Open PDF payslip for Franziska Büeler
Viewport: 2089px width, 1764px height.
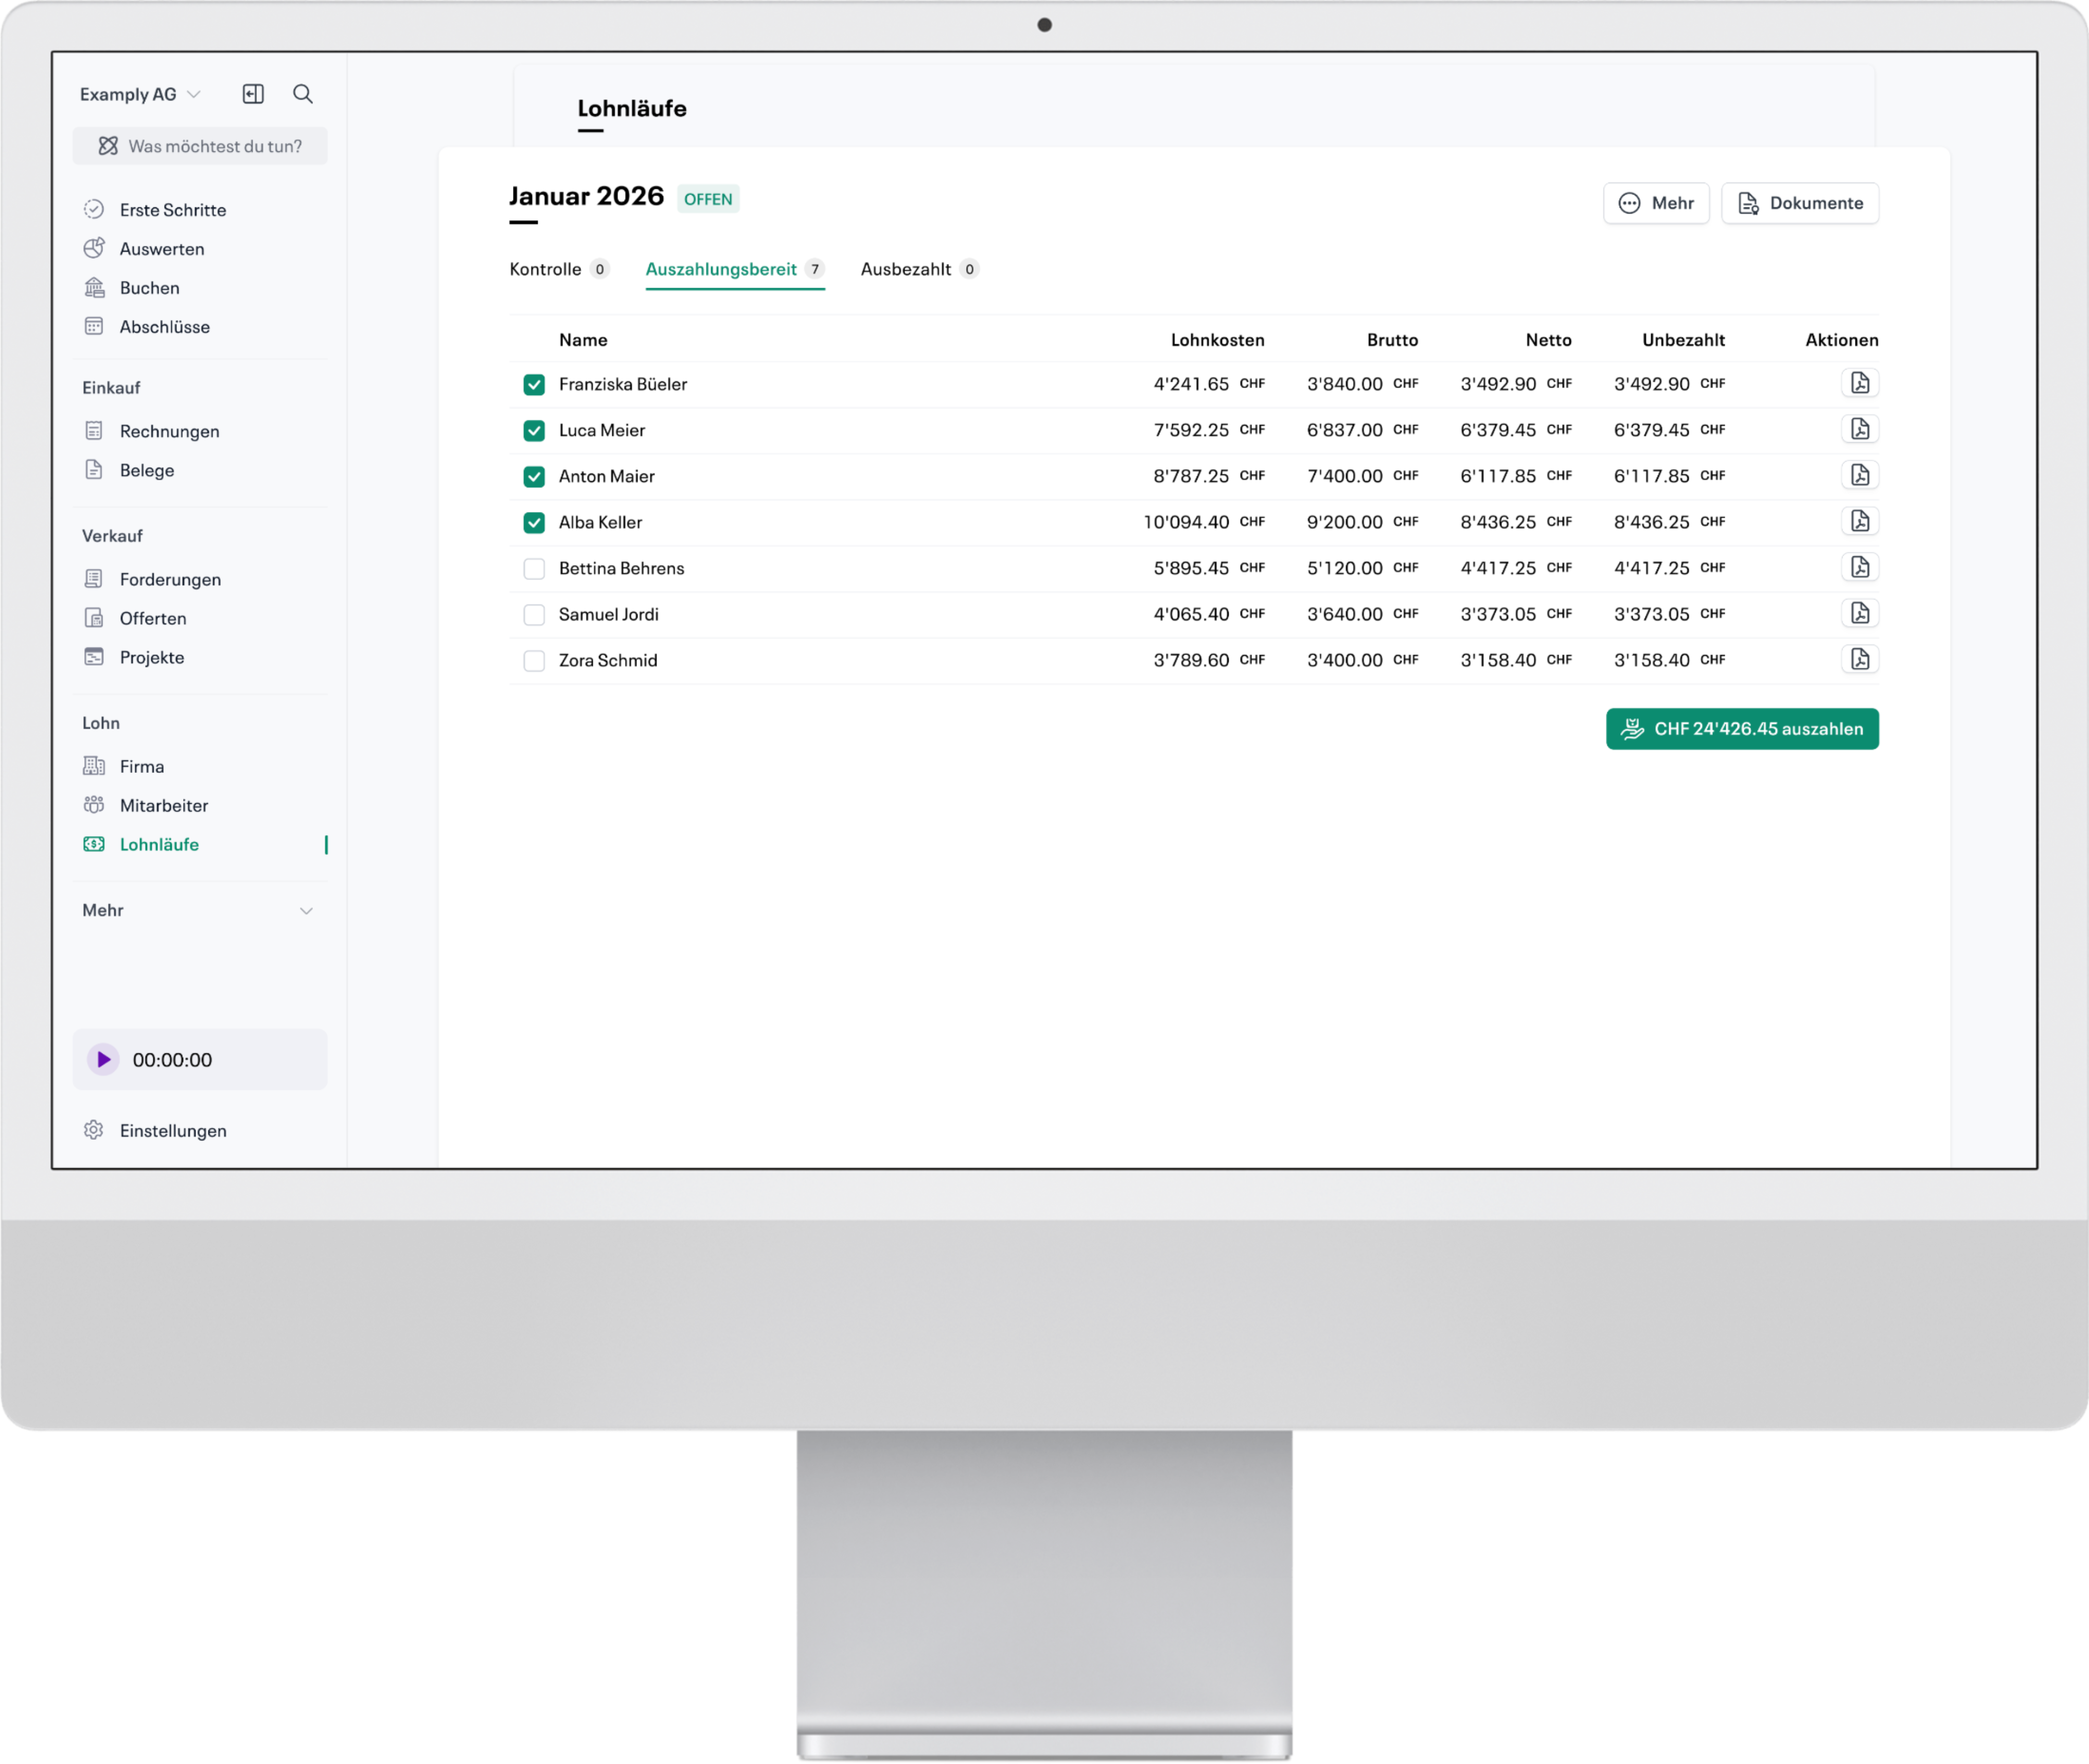pyautogui.click(x=1859, y=383)
